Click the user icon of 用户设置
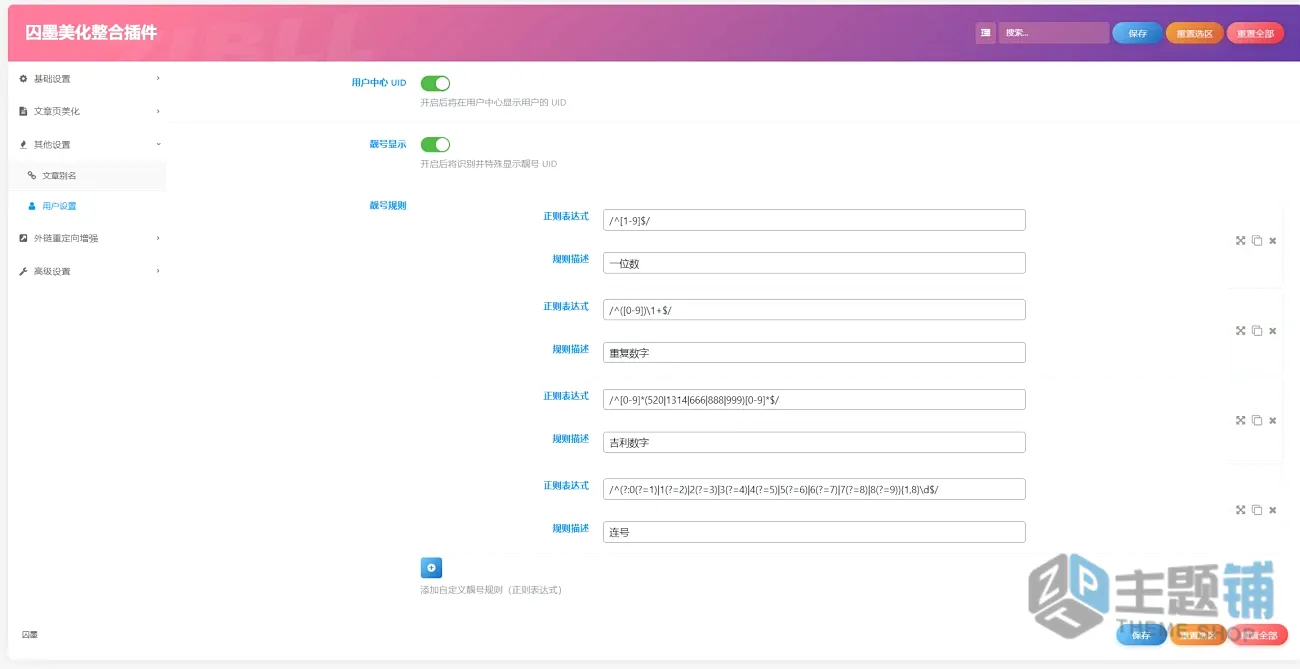The width and height of the screenshot is (1300, 669). click(32, 206)
